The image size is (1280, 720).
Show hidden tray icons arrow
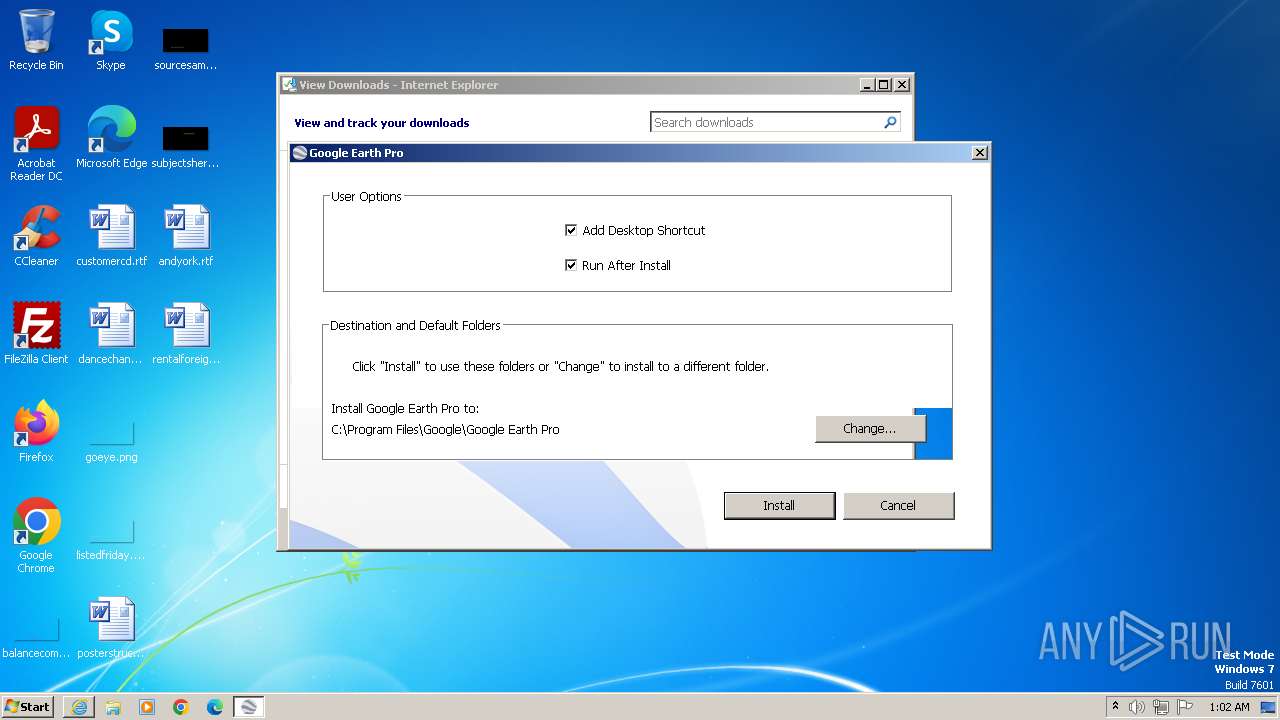point(1115,707)
